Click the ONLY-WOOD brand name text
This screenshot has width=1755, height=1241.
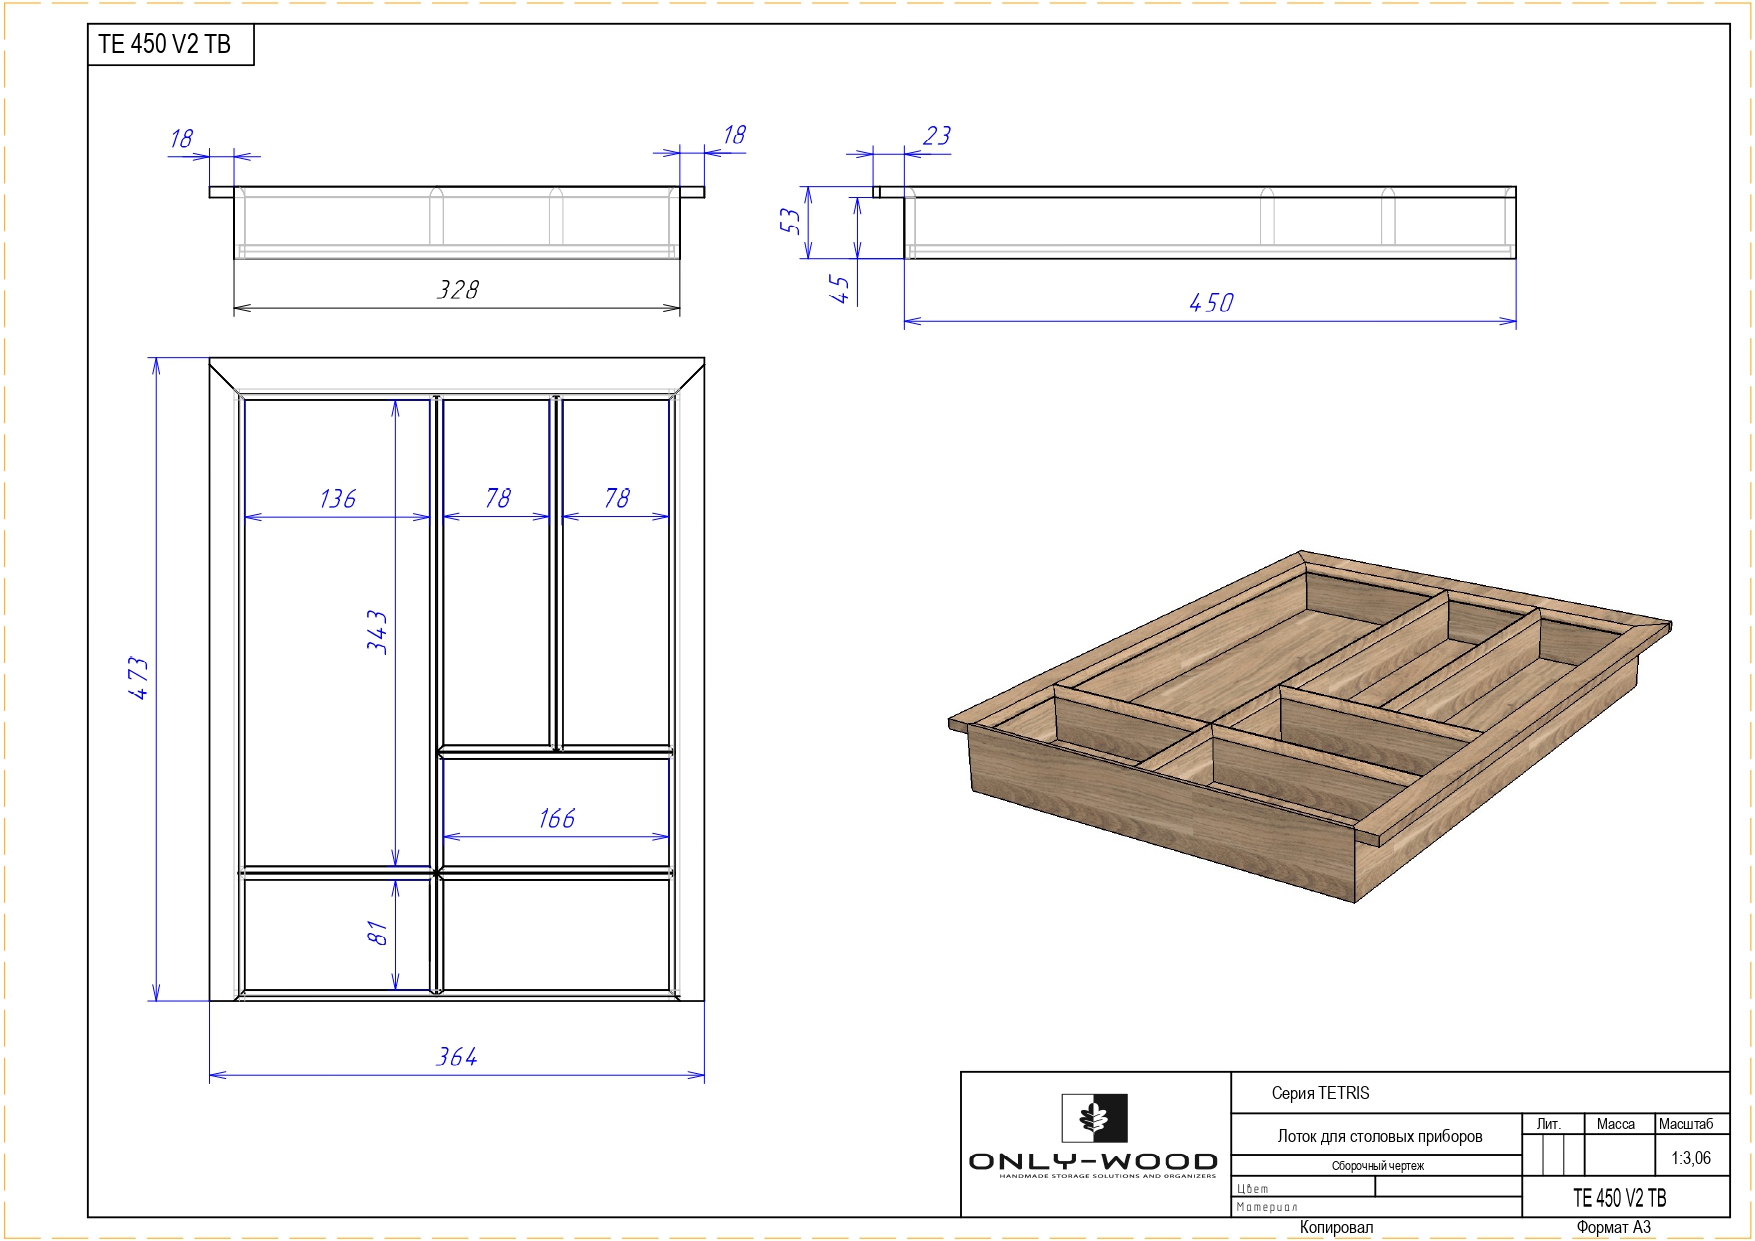click(x=1093, y=1162)
